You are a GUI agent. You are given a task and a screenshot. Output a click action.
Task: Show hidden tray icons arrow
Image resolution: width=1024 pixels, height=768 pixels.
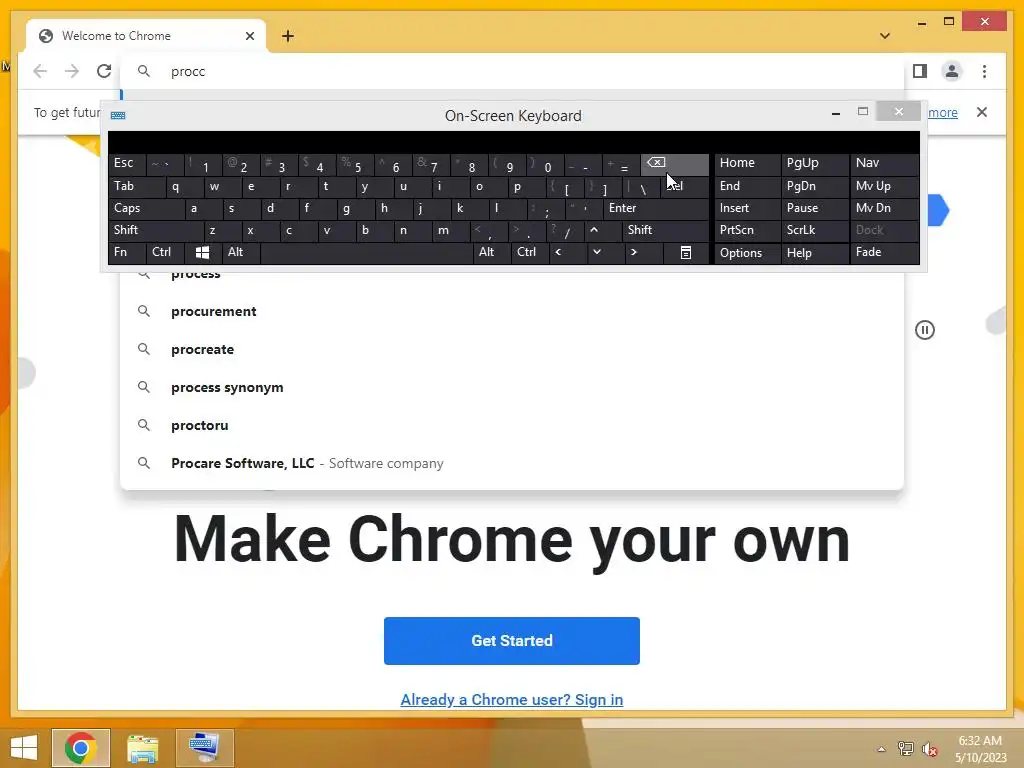(881, 749)
